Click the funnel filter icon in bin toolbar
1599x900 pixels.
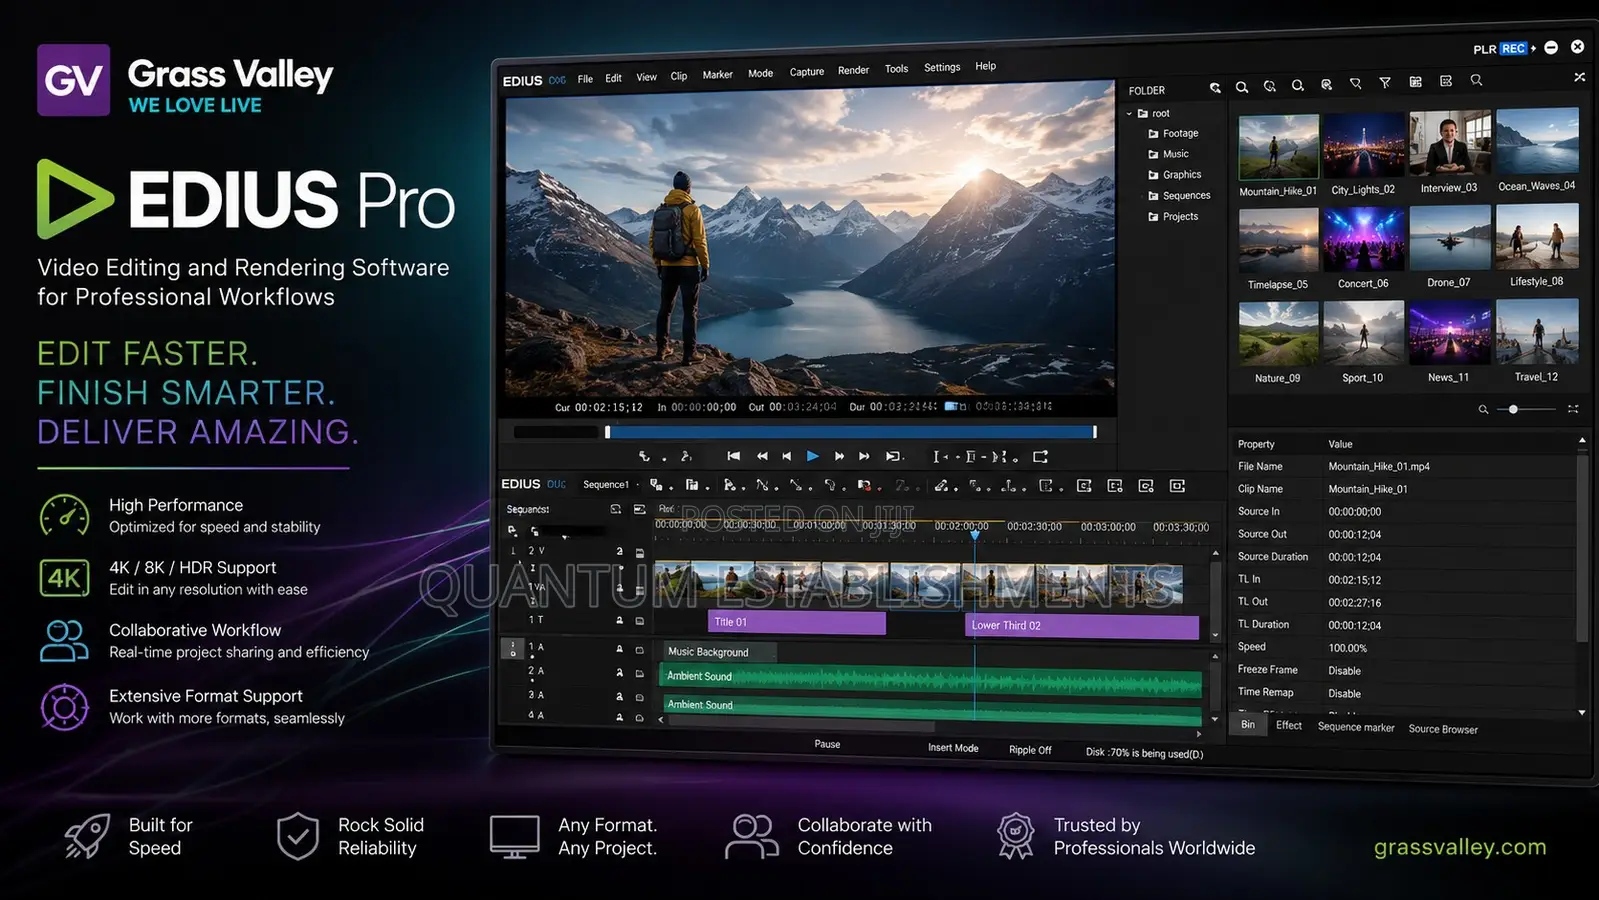1385,83
